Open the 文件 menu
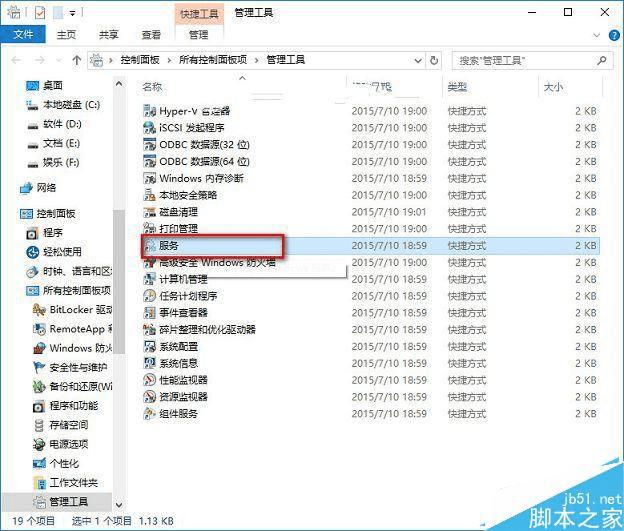The height and width of the screenshot is (531, 624). tap(23, 34)
